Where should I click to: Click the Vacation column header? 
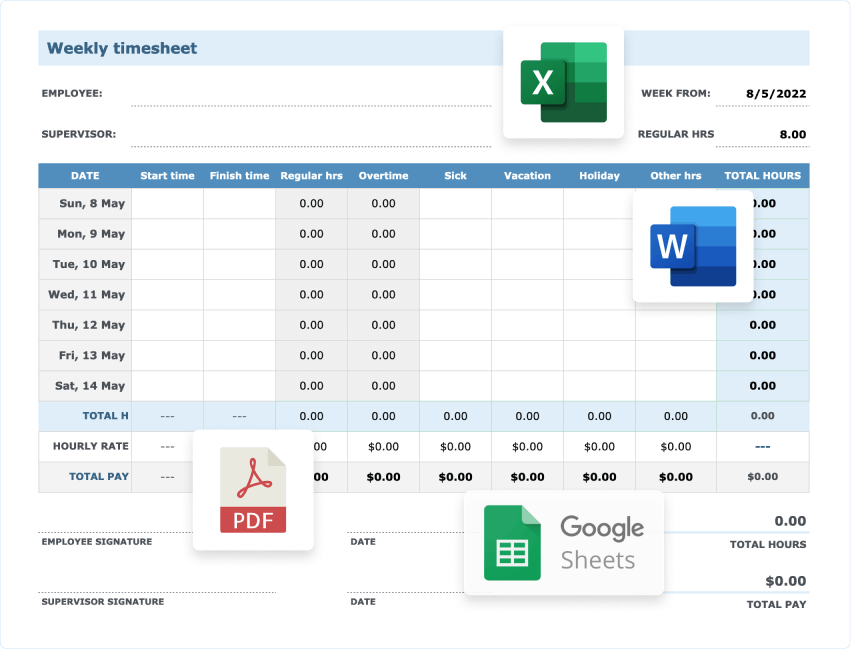pyautogui.click(x=527, y=175)
